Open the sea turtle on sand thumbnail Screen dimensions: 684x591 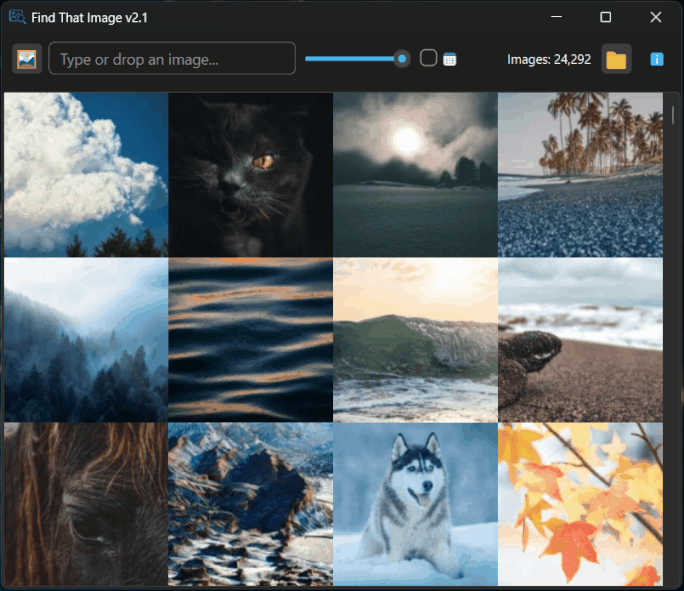tap(580, 339)
